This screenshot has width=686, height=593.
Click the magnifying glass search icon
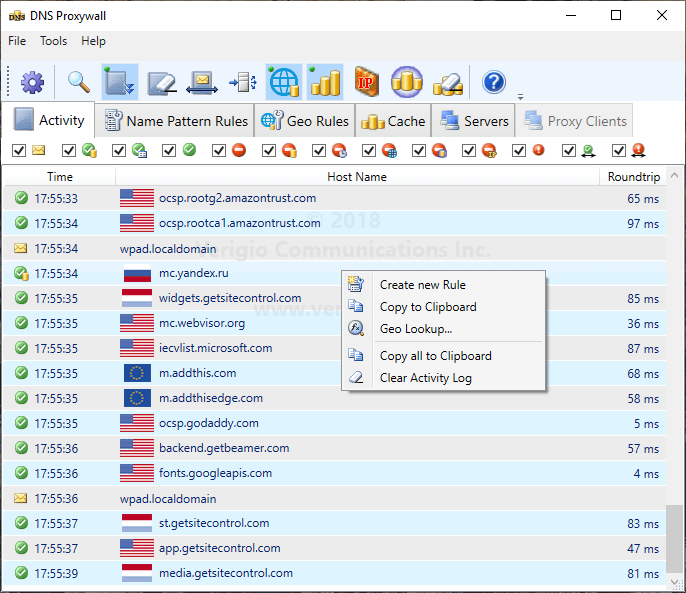pos(79,82)
